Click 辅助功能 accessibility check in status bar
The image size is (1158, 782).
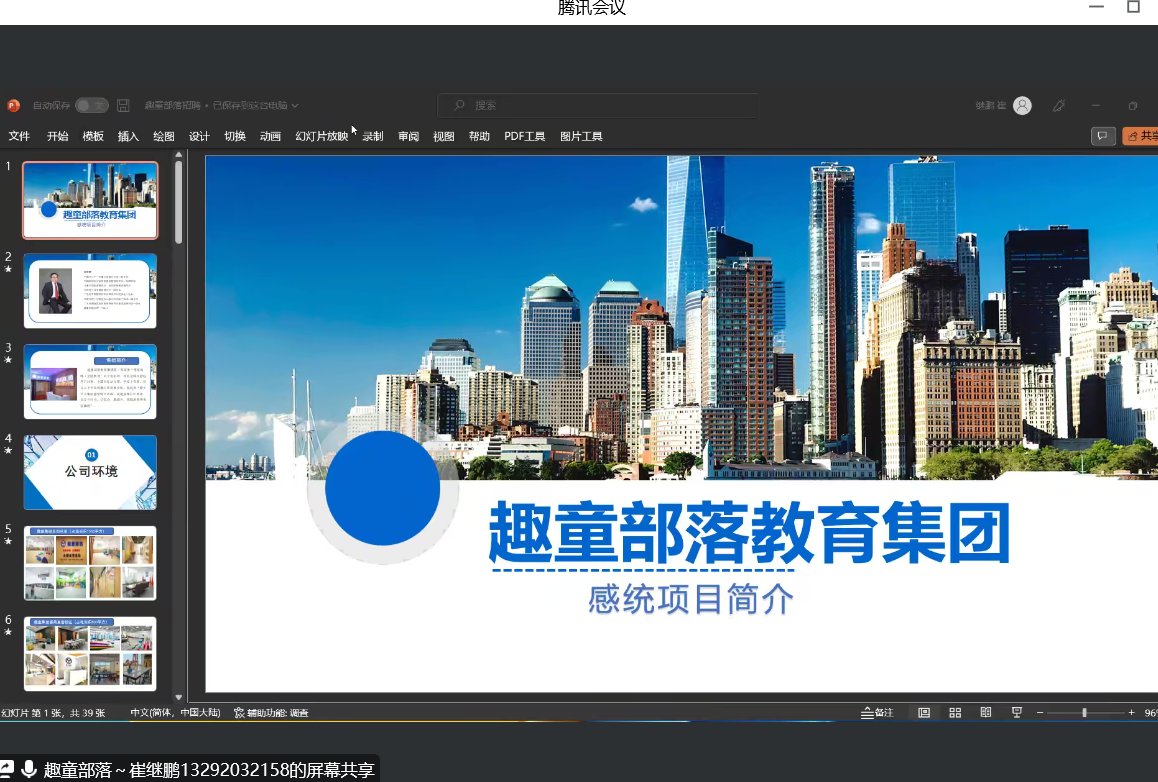[271, 713]
